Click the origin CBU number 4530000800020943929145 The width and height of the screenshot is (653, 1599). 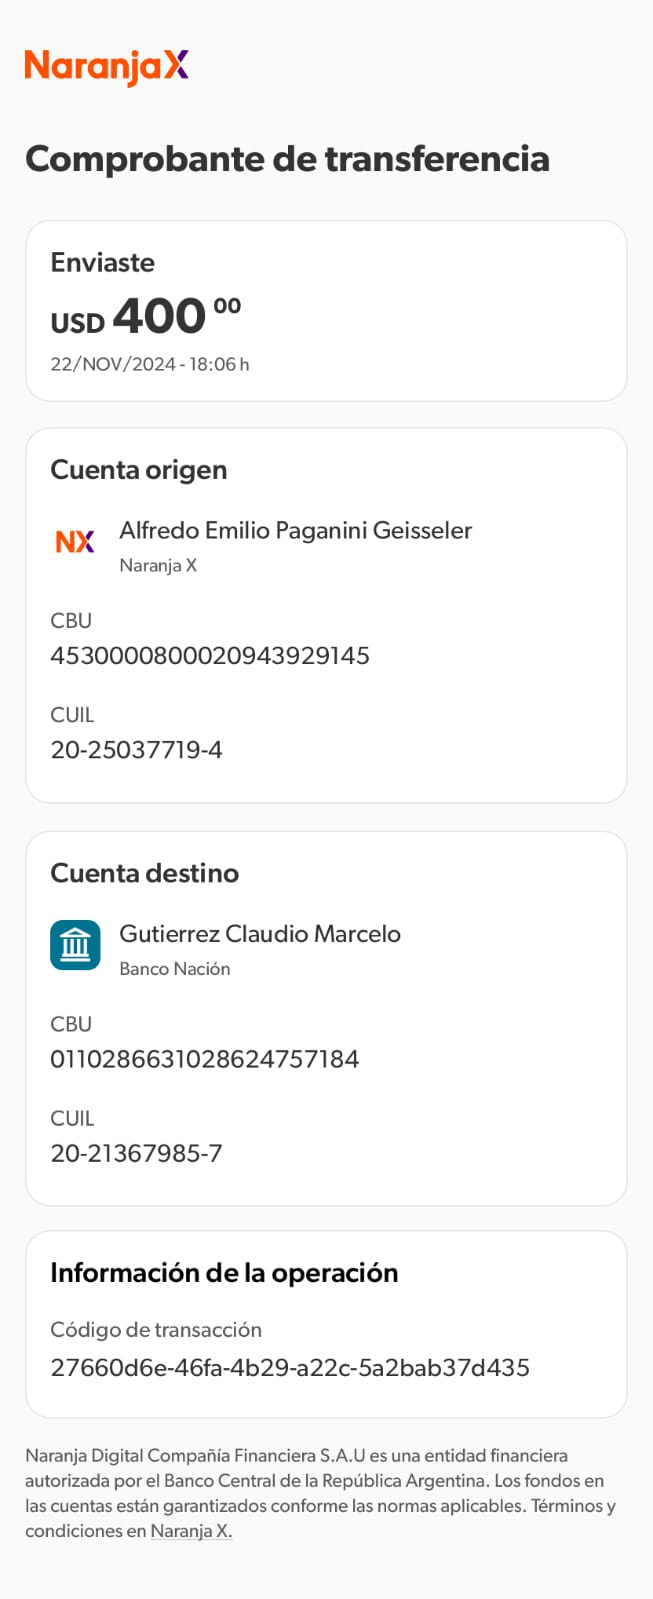pyautogui.click(x=210, y=656)
